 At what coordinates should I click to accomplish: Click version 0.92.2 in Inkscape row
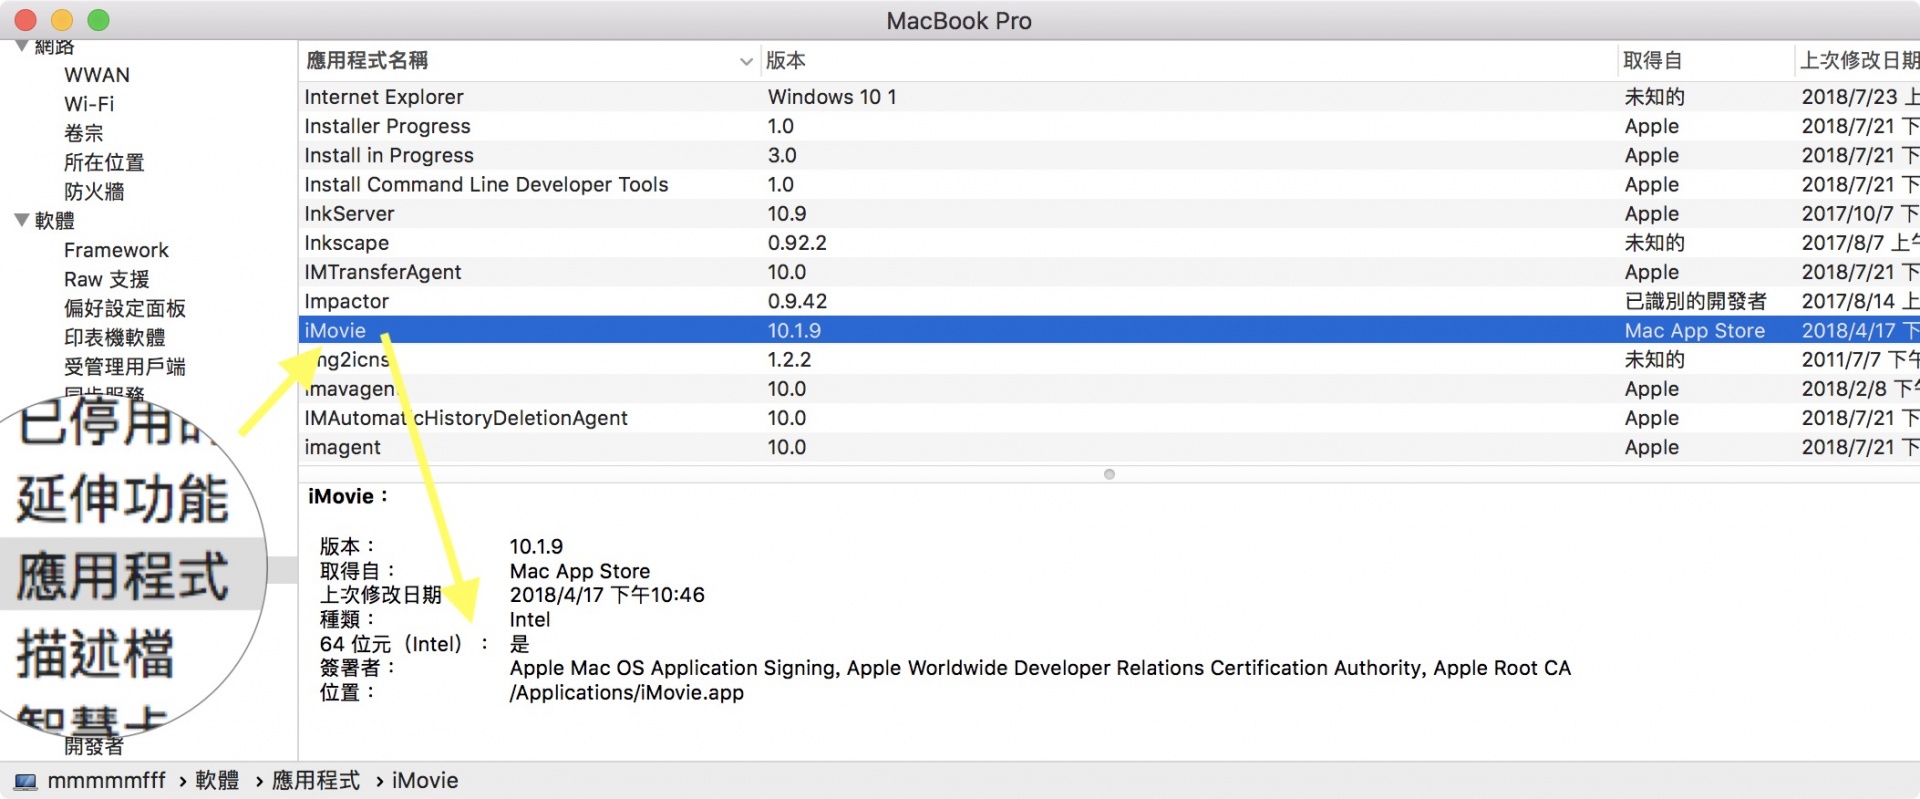click(797, 243)
